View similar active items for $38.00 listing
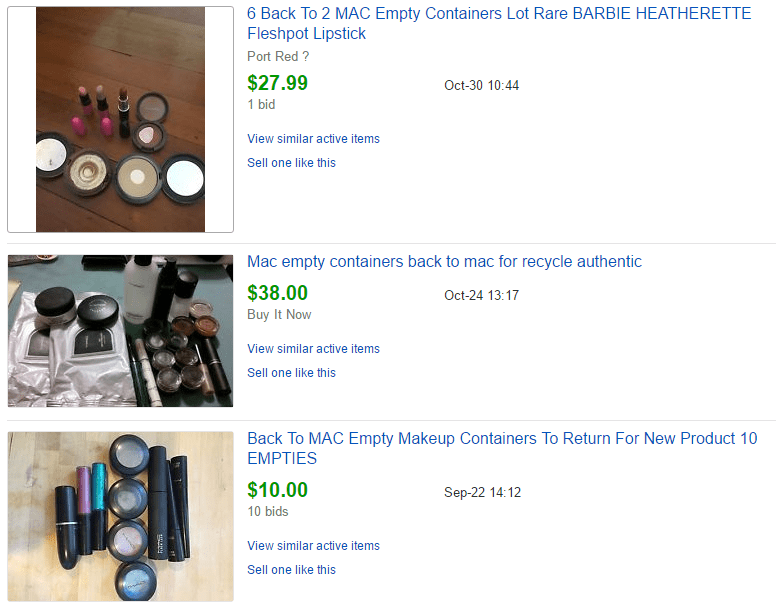Screen dimensions: 778x609 tap(313, 349)
